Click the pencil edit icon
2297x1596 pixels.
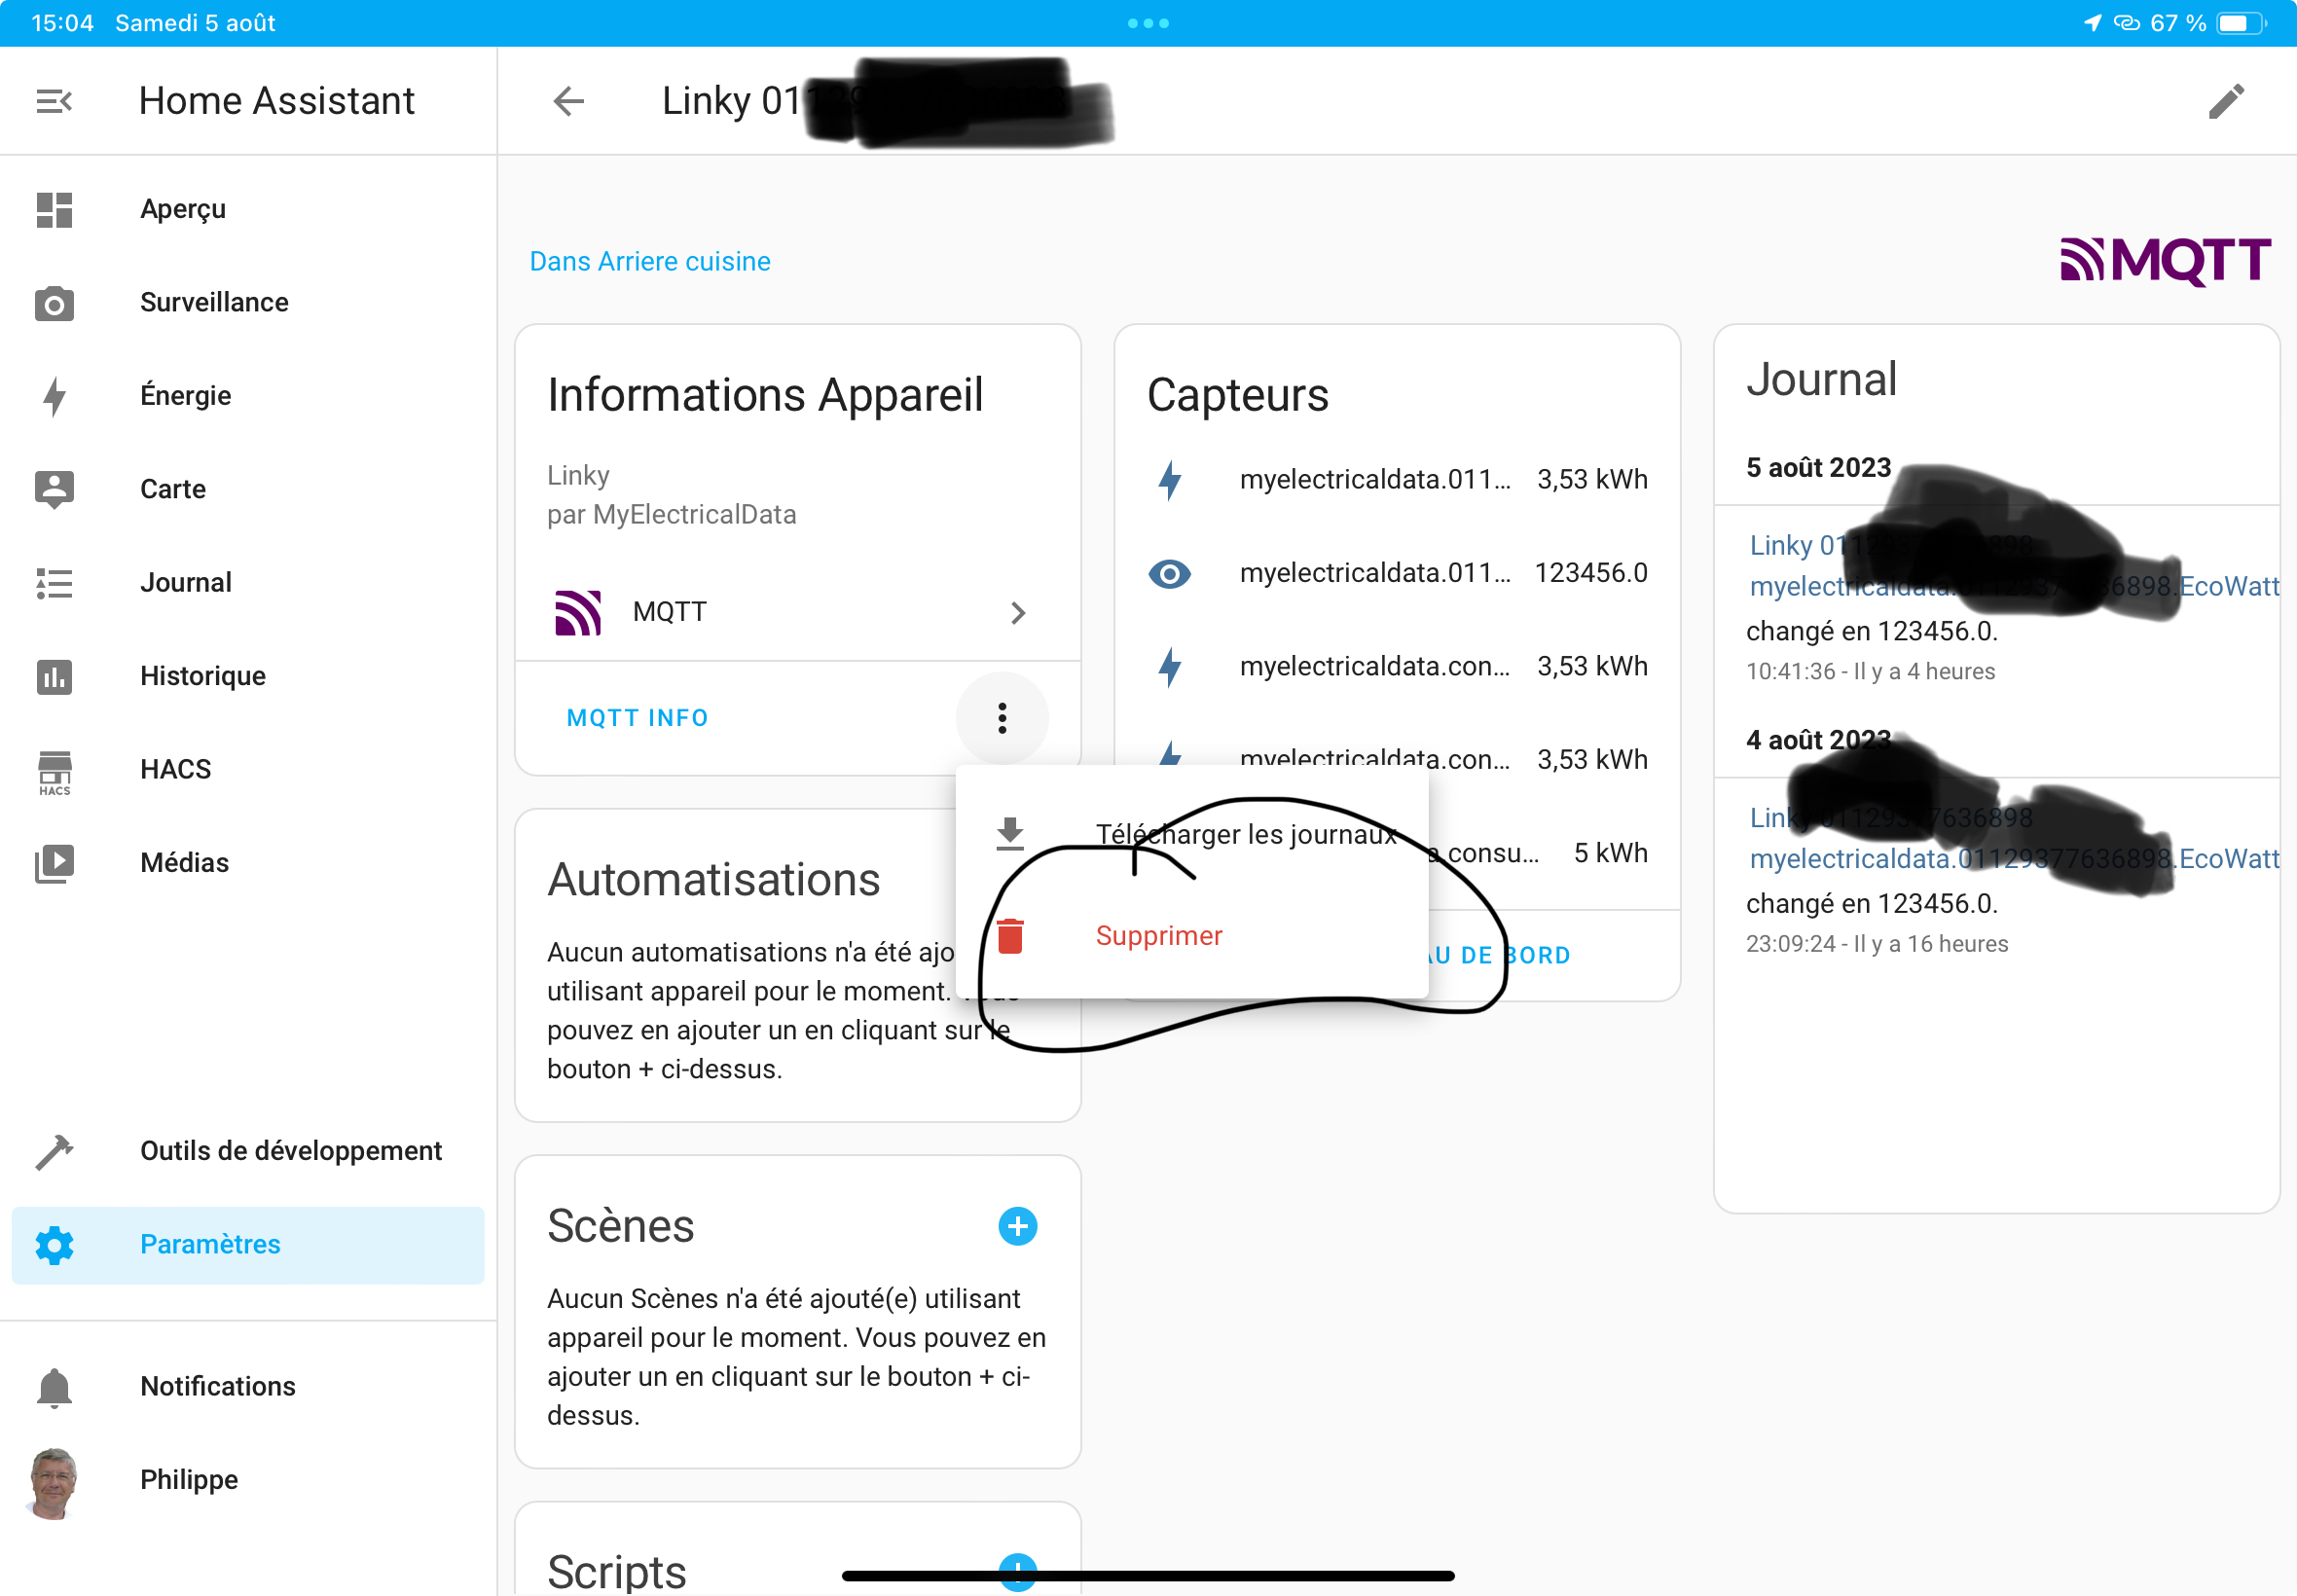coord(2226,101)
